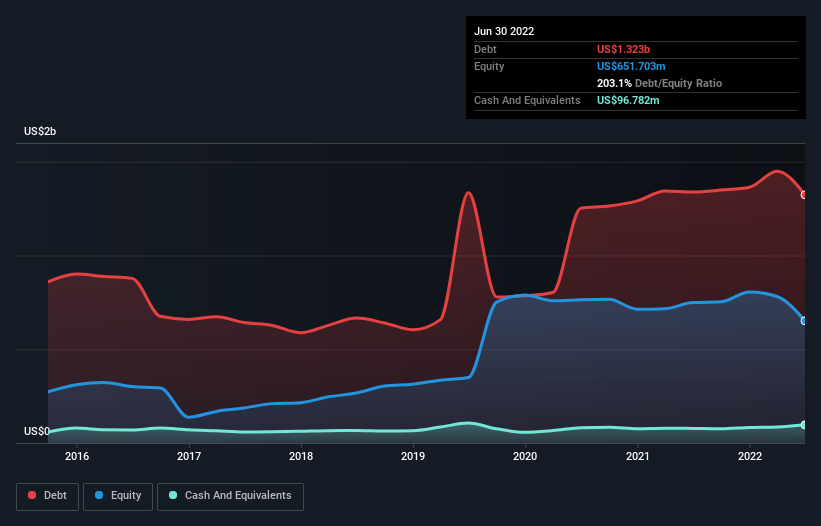Viewport: 821px width, 526px height.
Task: Click the Debt row label in tooltip
Action: (485, 49)
